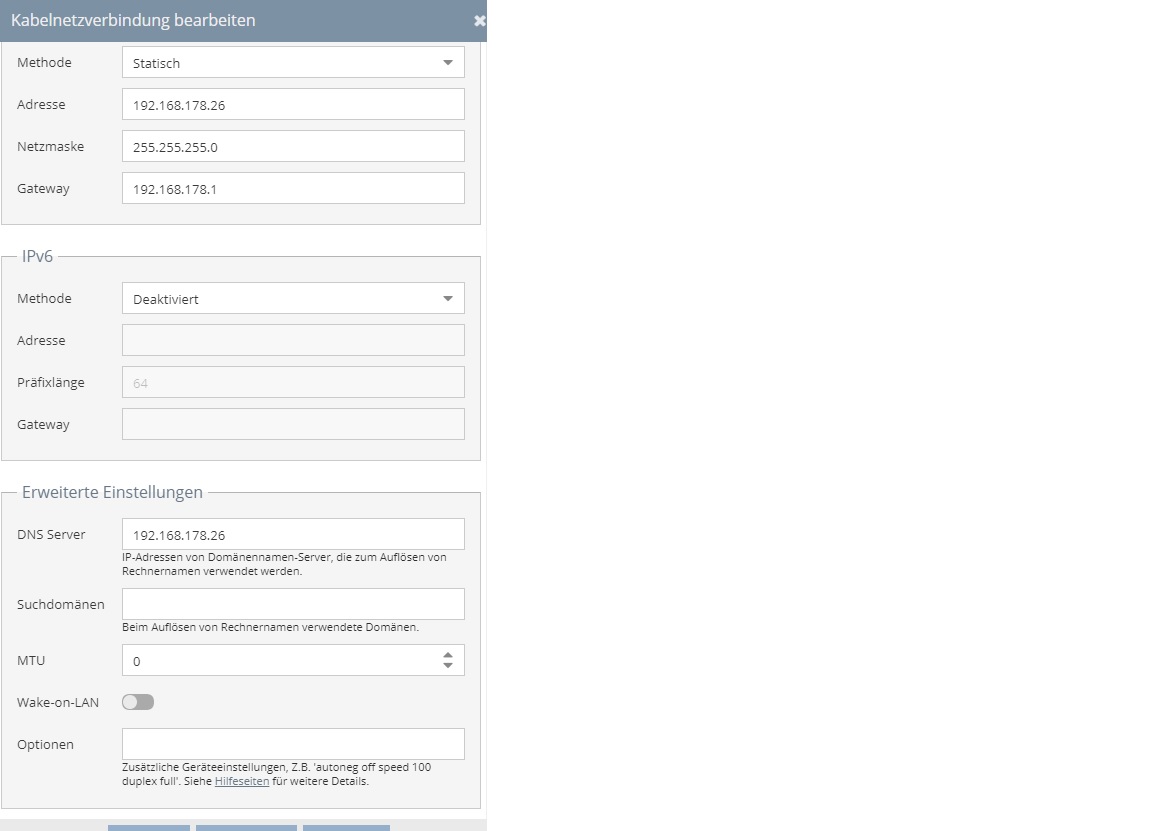Click the Präfixlänge label
The width and height of the screenshot is (1152, 831).
tap(51, 382)
